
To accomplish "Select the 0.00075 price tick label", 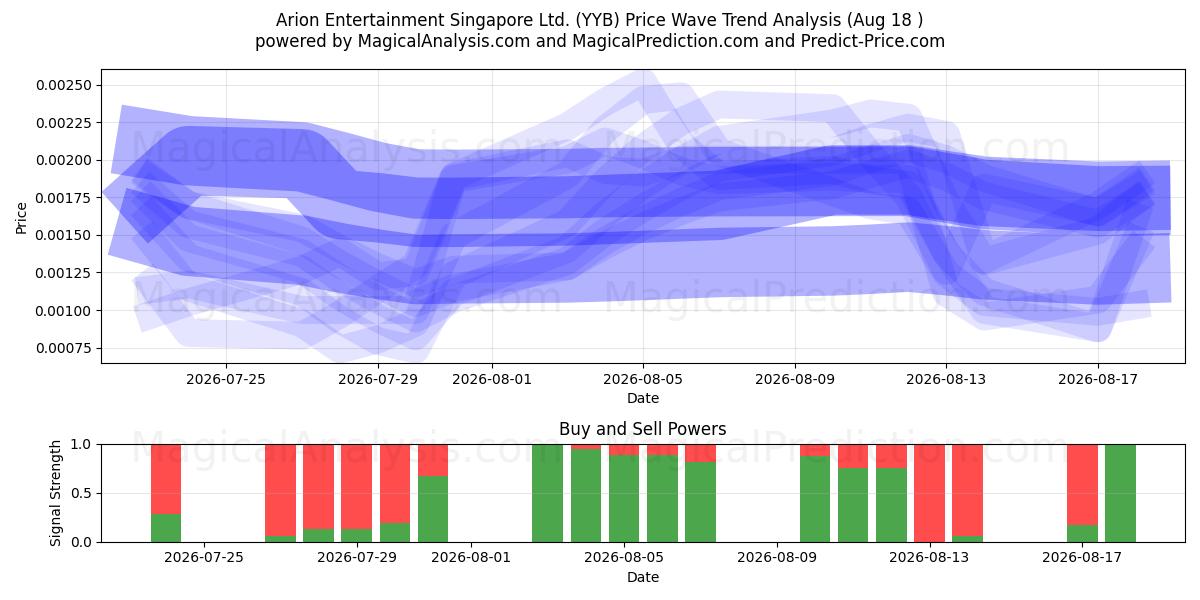I will (x=64, y=348).
